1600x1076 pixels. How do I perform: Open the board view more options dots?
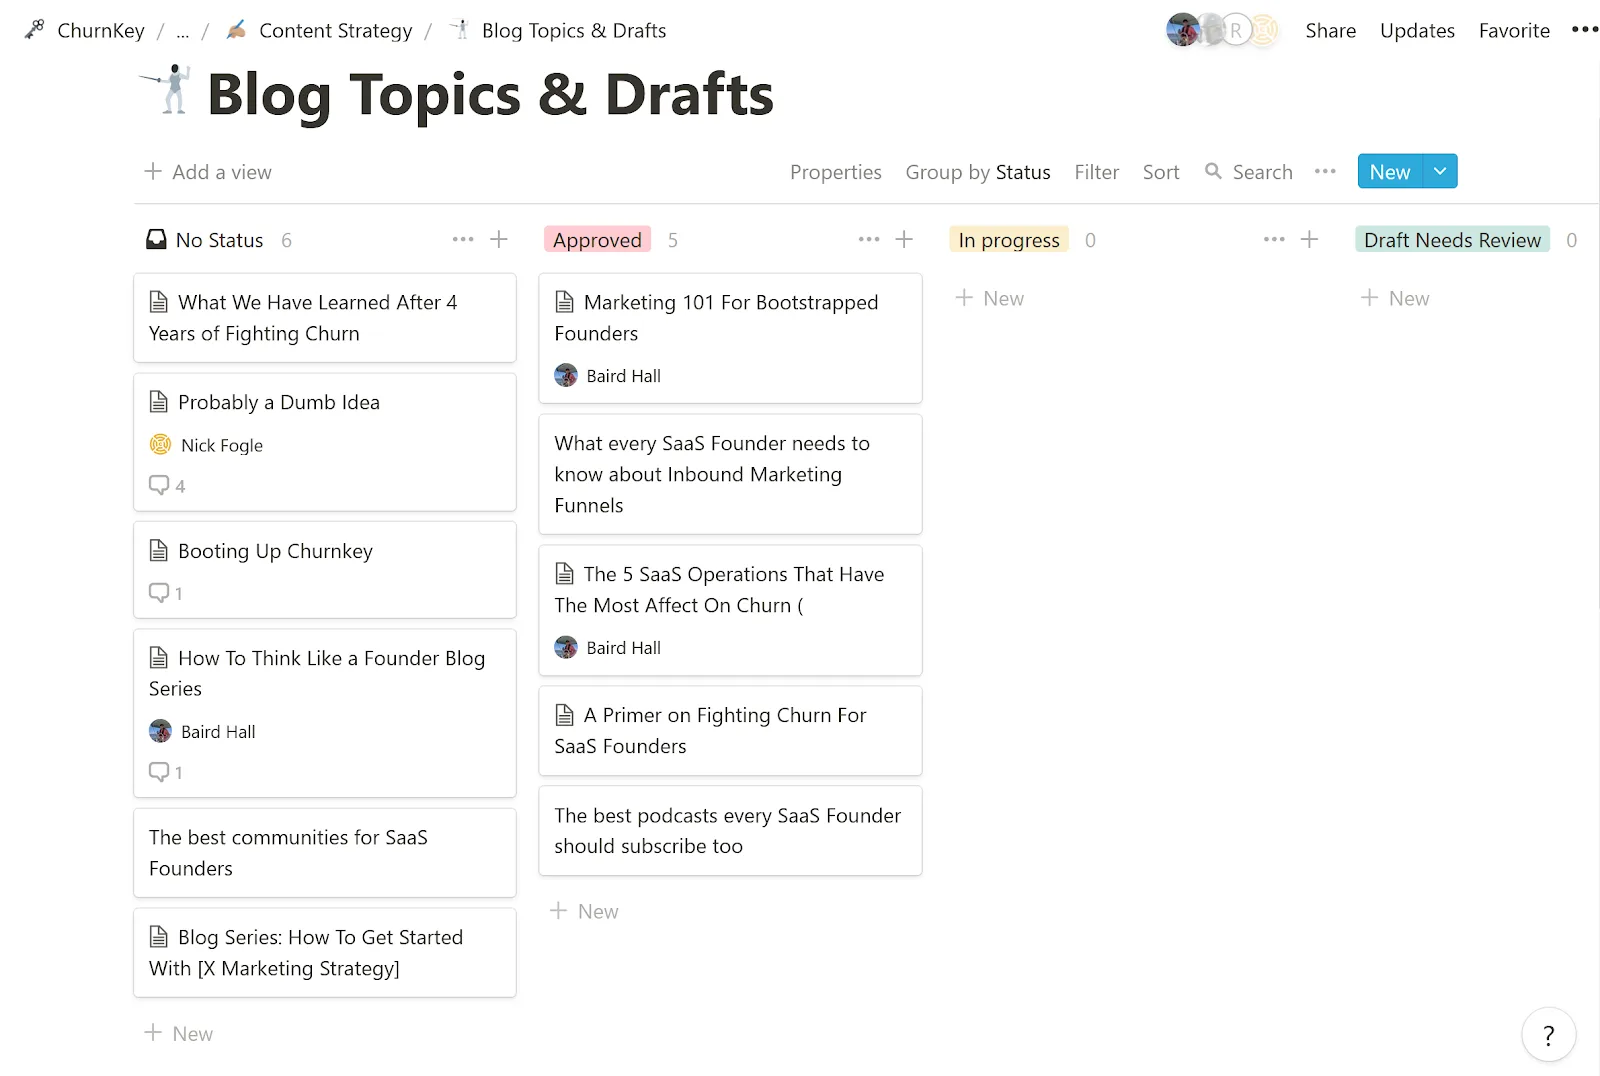pyautogui.click(x=1325, y=172)
